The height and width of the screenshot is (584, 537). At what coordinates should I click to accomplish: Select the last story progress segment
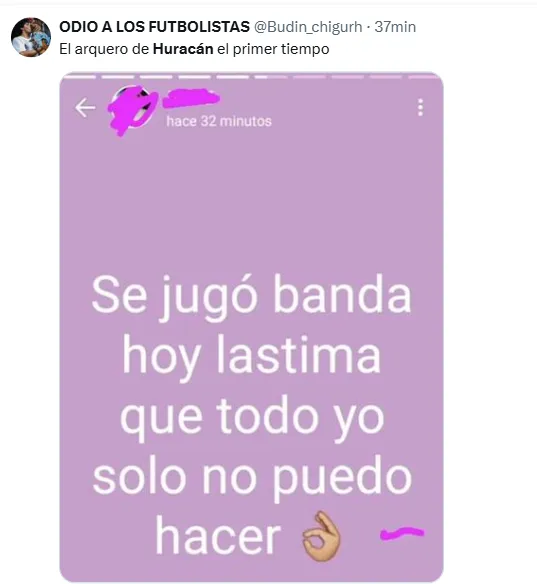pos(423,77)
